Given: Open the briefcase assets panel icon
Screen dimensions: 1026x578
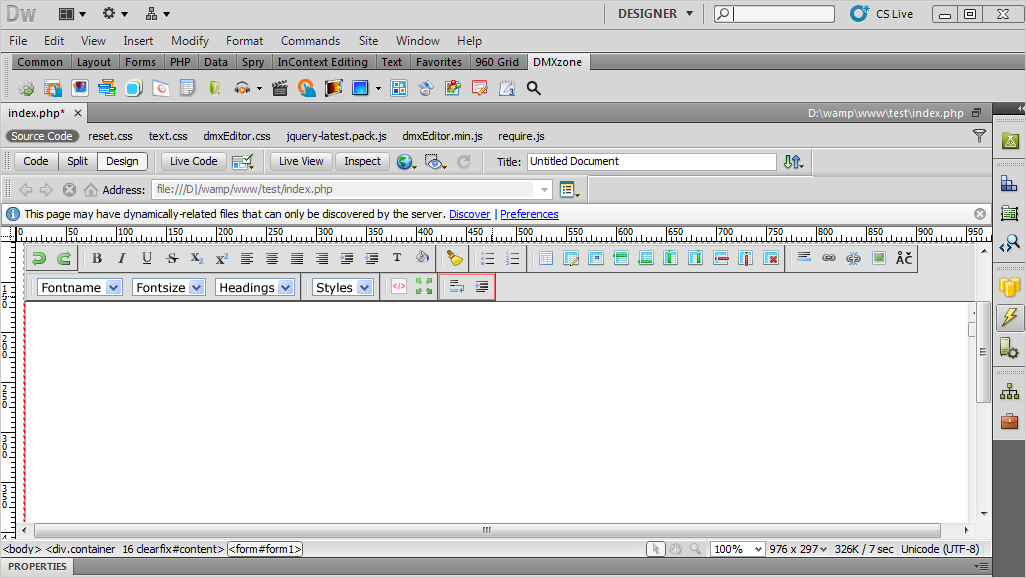Looking at the screenshot, I should 1010,420.
